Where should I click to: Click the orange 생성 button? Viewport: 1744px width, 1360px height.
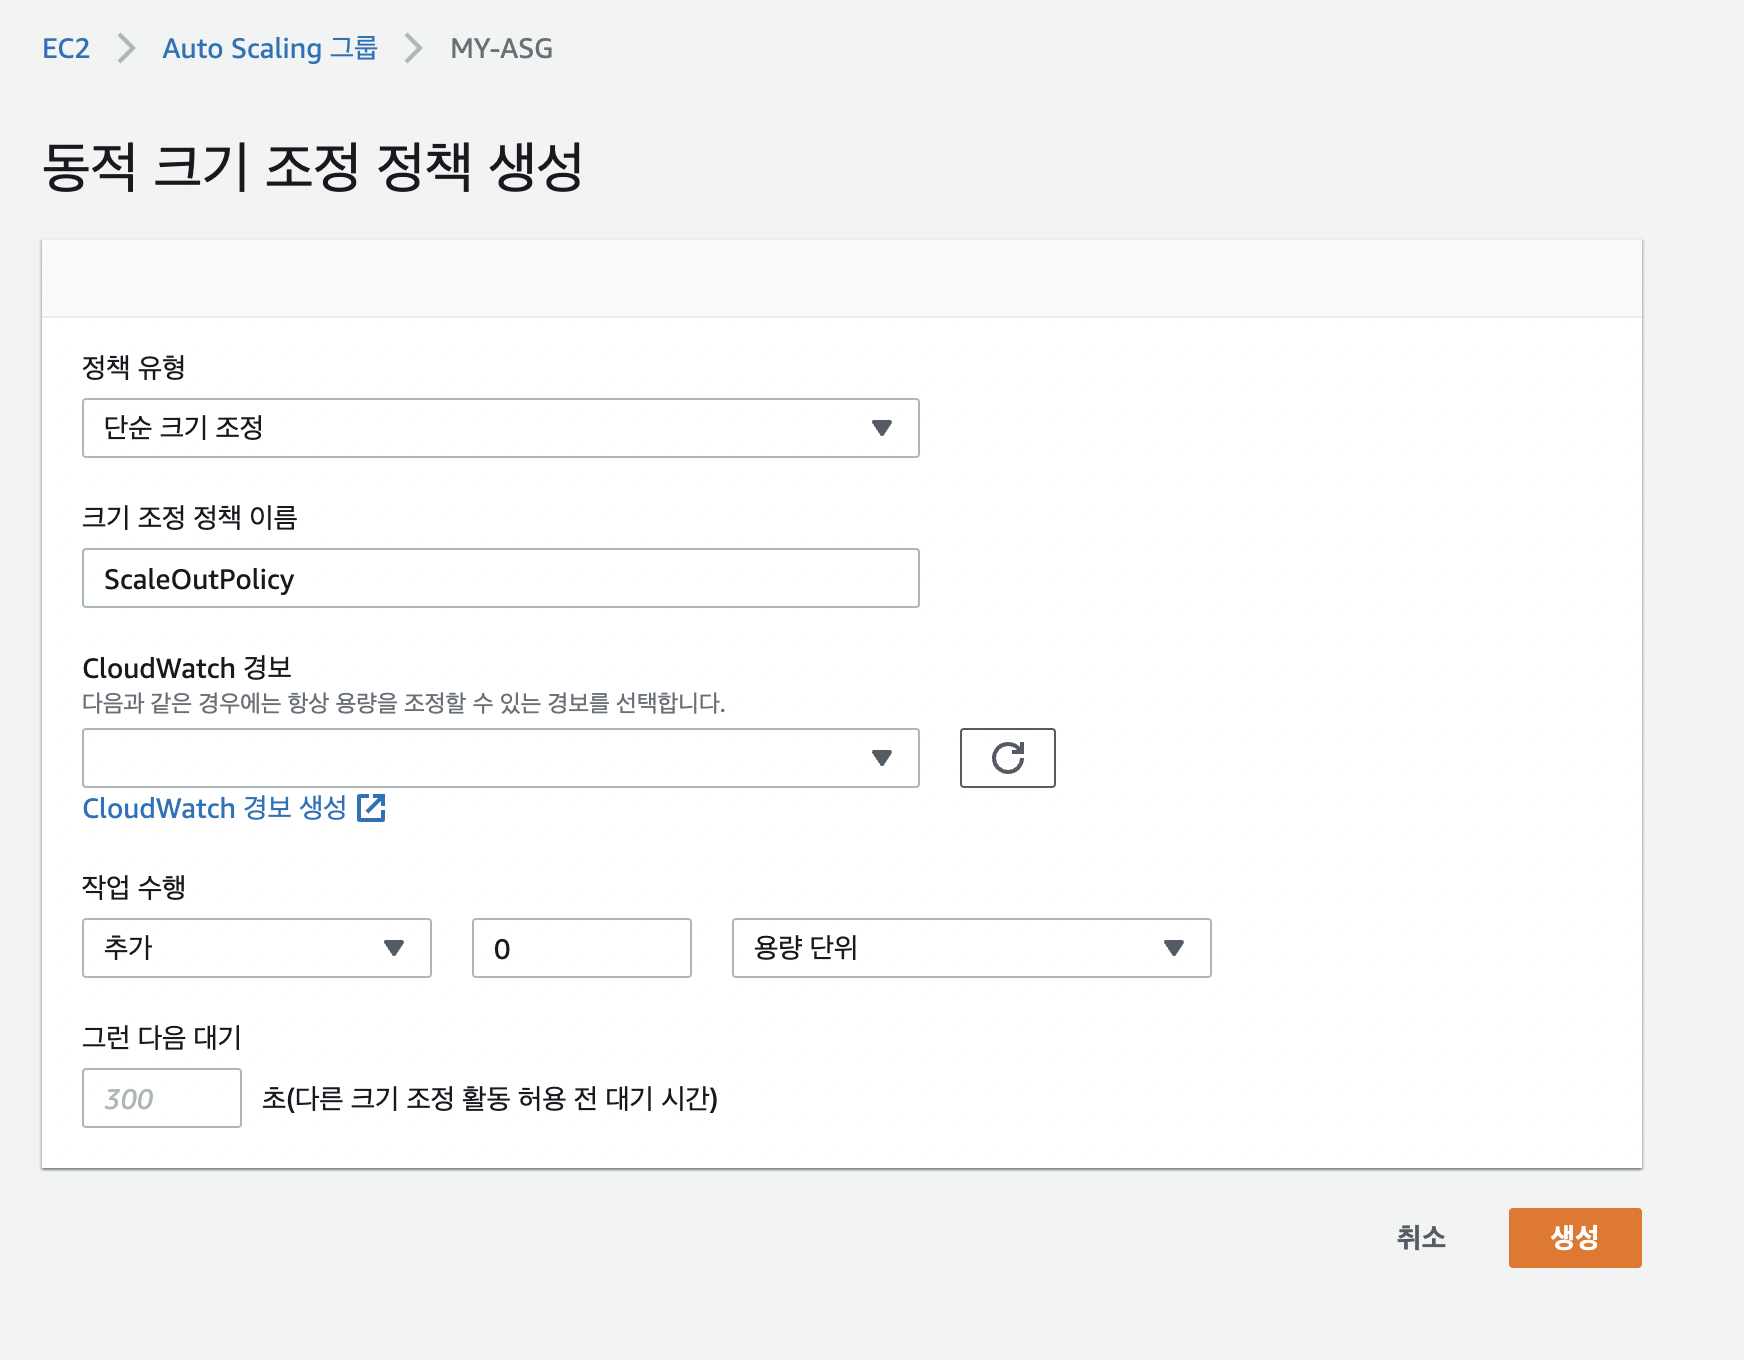pos(1575,1238)
